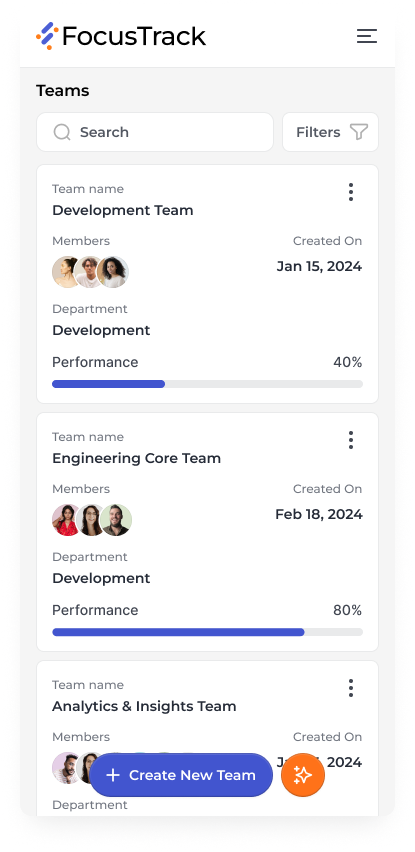The height and width of the screenshot is (852, 415).
Task: Click the Create New Team button
Action: point(181,775)
